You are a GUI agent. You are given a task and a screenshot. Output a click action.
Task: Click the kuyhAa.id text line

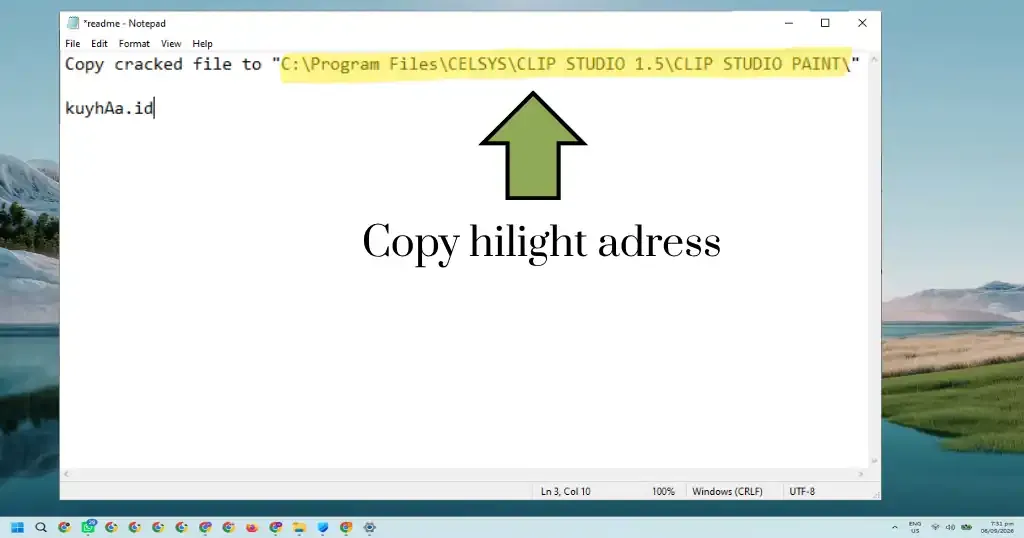109,108
